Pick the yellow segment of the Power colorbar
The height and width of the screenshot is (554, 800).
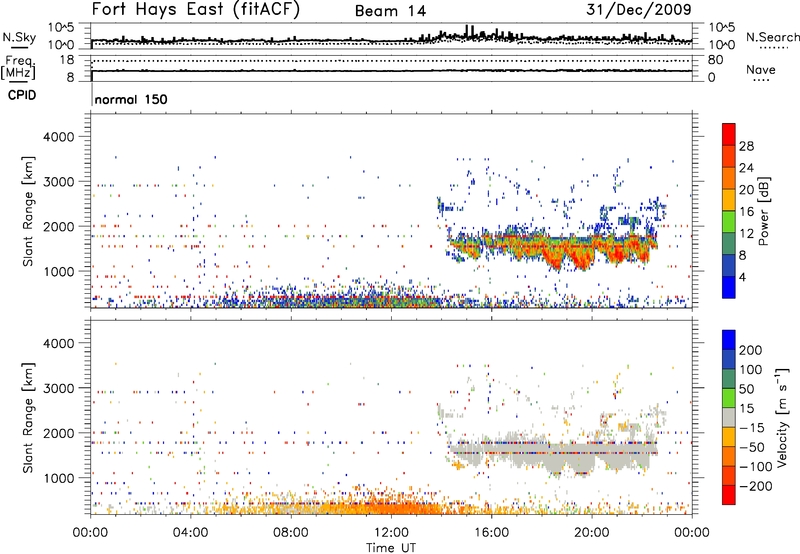tap(729, 200)
